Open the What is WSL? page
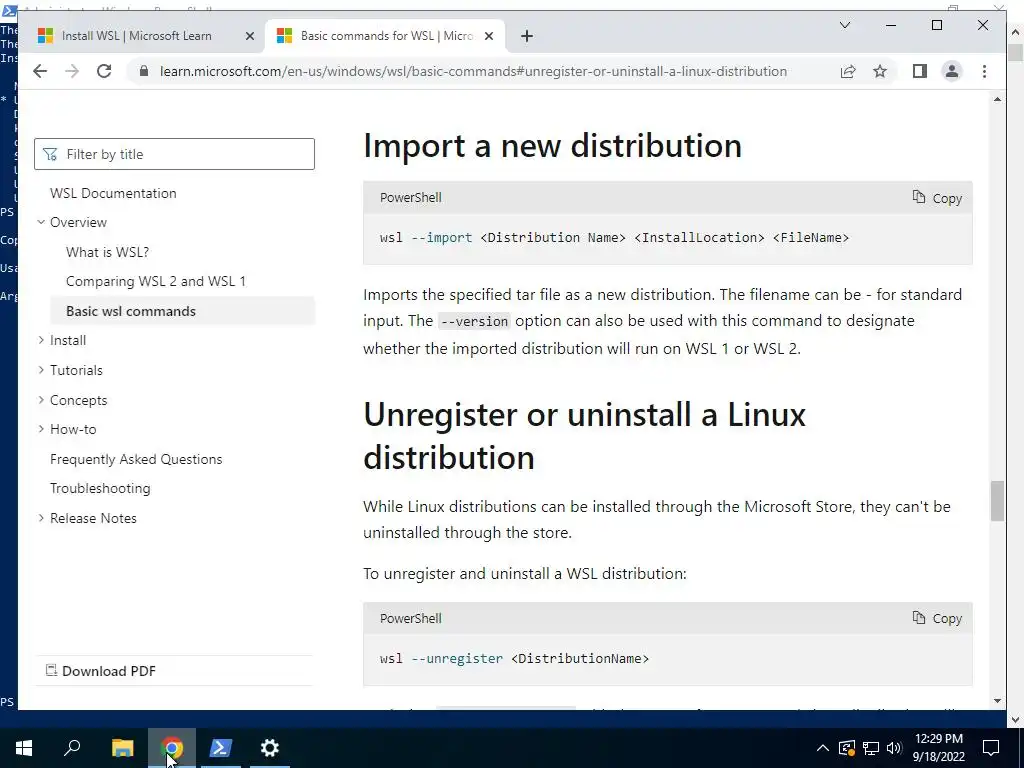Viewport: 1024px width, 768px height. click(x=107, y=252)
